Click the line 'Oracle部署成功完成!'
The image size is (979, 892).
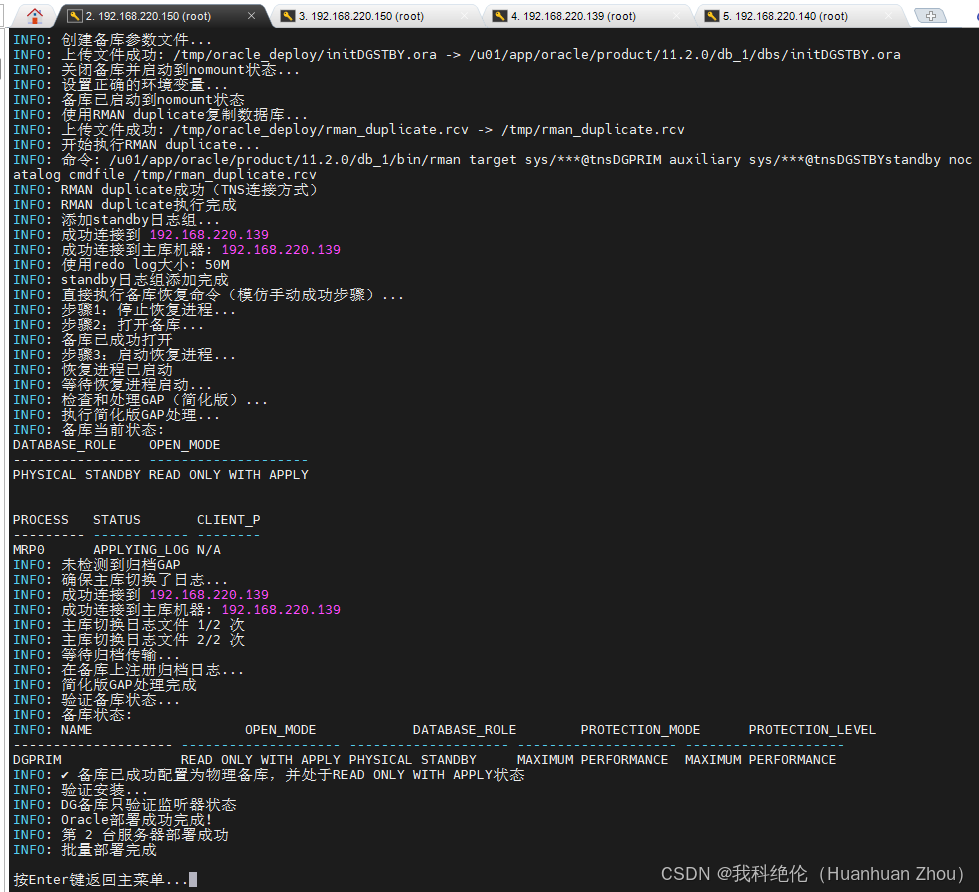click(x=113, y=819)
